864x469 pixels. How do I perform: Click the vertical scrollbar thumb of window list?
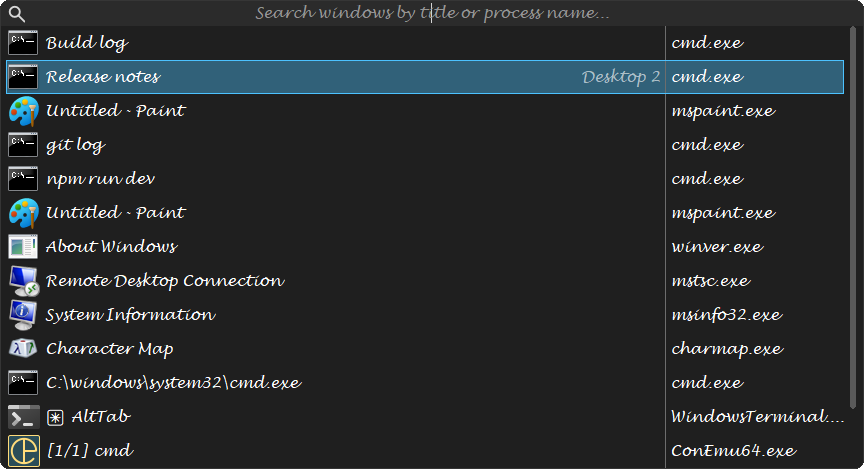[854, 218]
